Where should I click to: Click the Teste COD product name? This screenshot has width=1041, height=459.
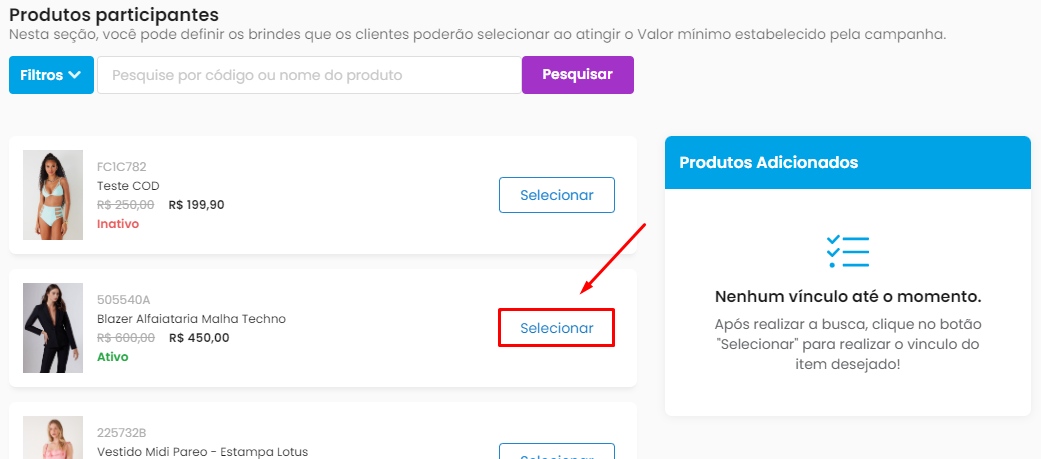tap(128, 186)
